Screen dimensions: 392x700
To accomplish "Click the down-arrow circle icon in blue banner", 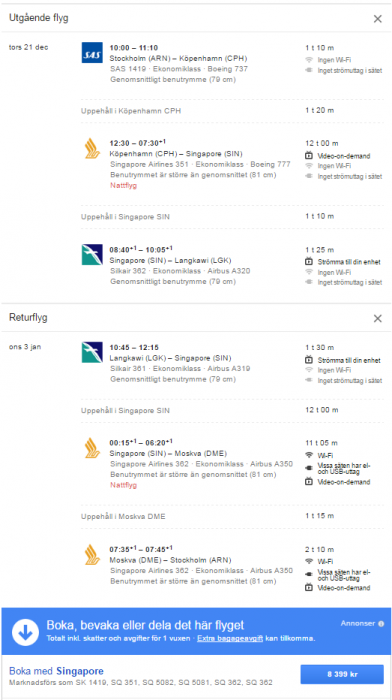I will 25,632.
